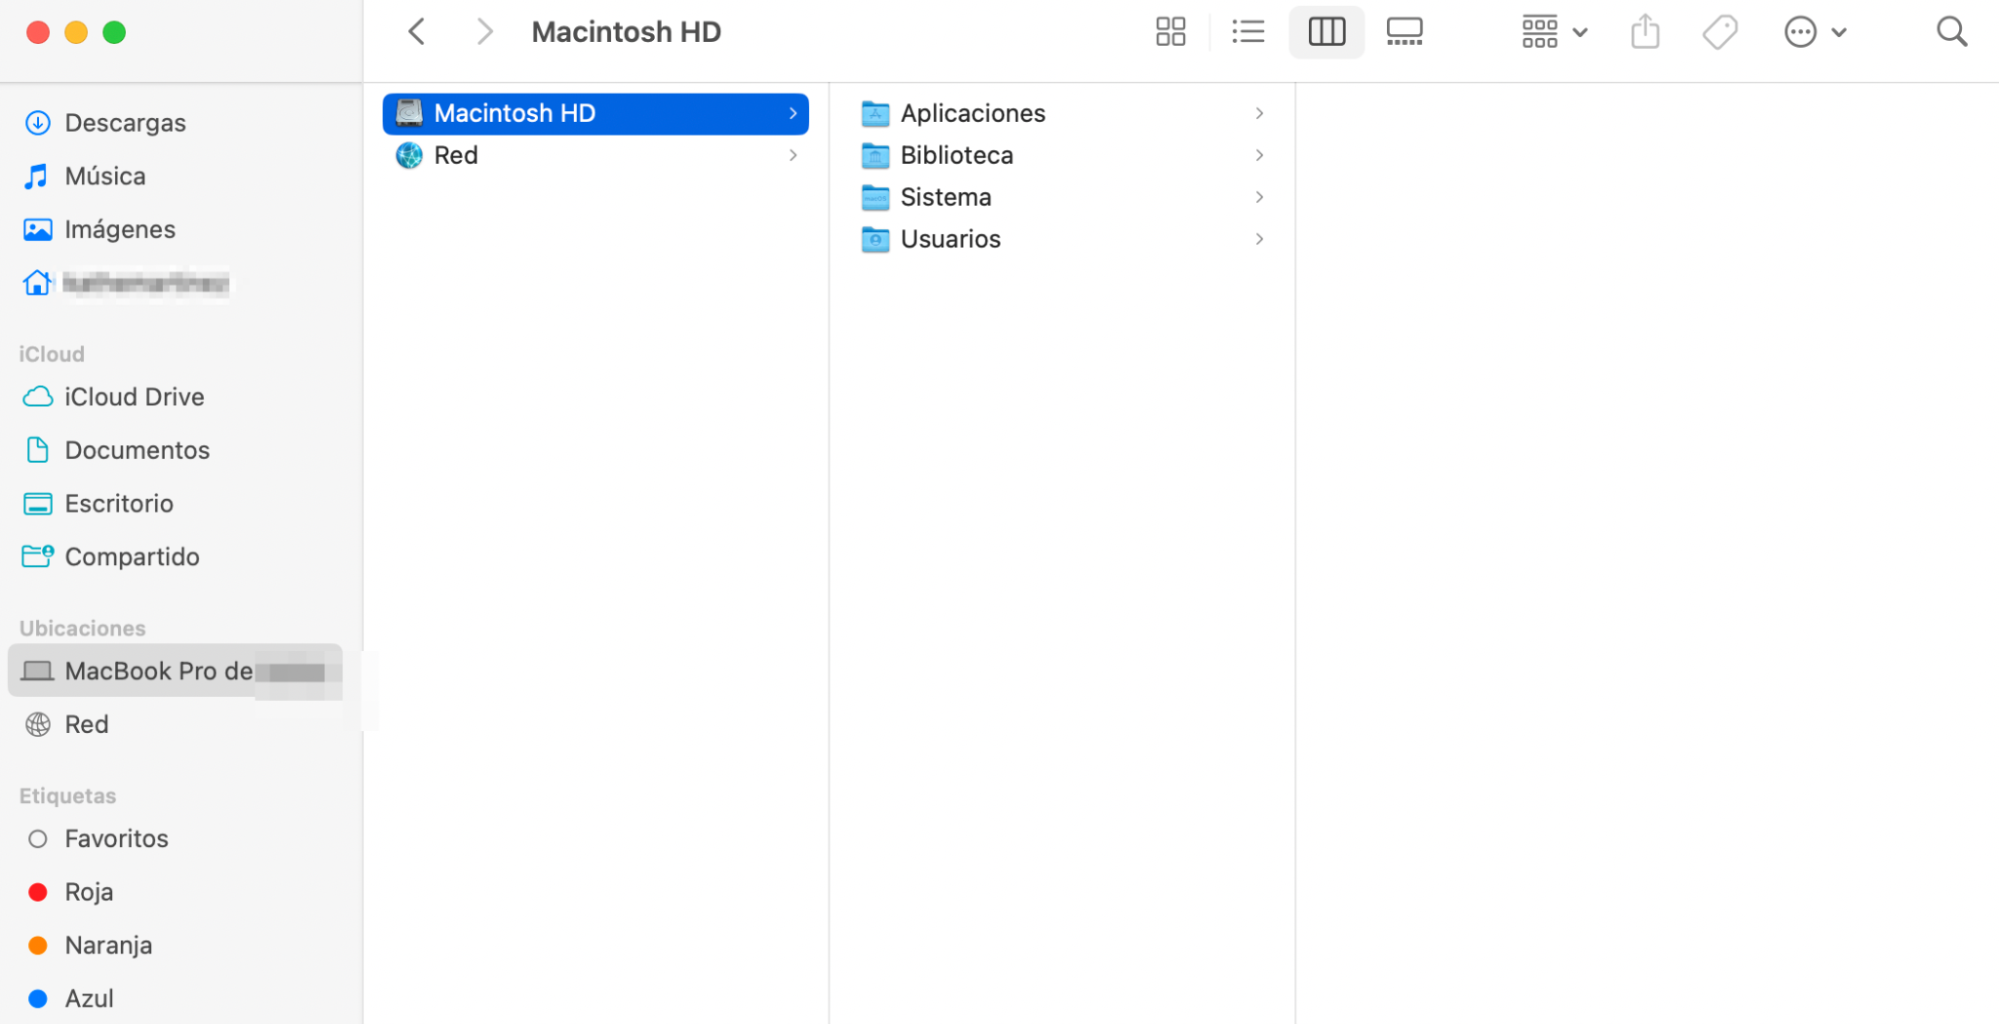Click the Escritorio desktop icon

(38, 504)
